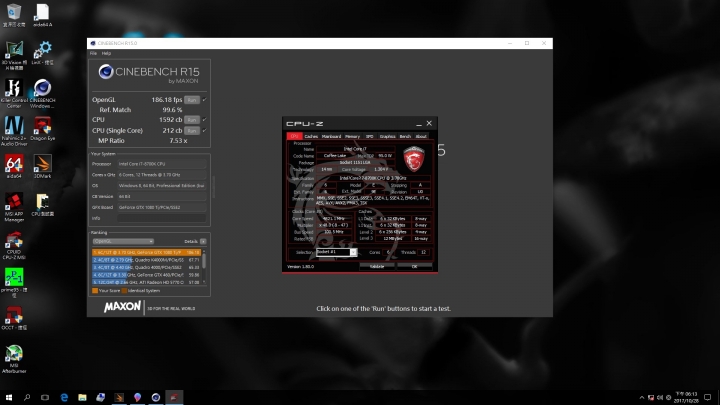Toggle the CPU (Single Core) test checkbox

coord(204,130)
